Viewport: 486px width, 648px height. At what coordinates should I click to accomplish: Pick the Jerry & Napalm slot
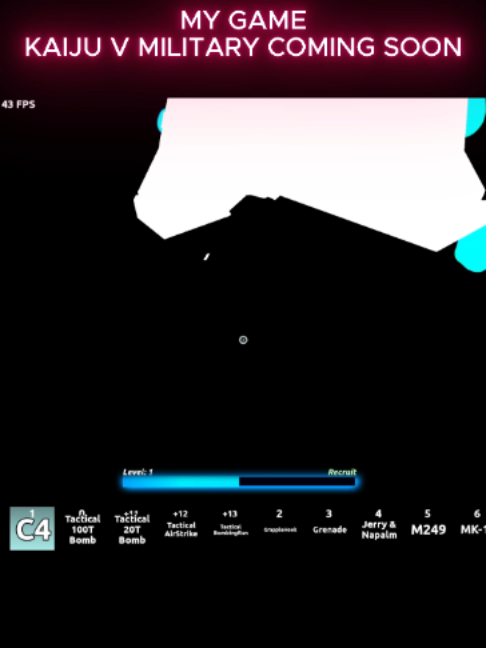[x=379, y=524]
